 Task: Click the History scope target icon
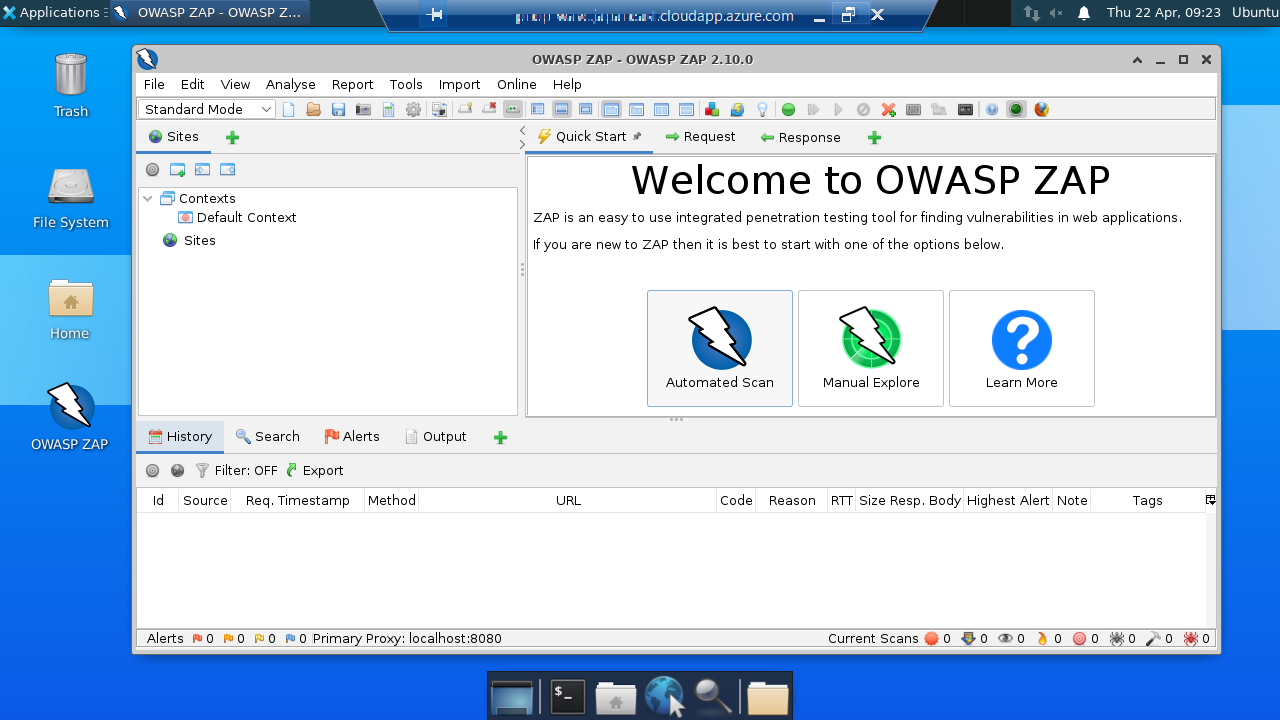pos(152,471)
